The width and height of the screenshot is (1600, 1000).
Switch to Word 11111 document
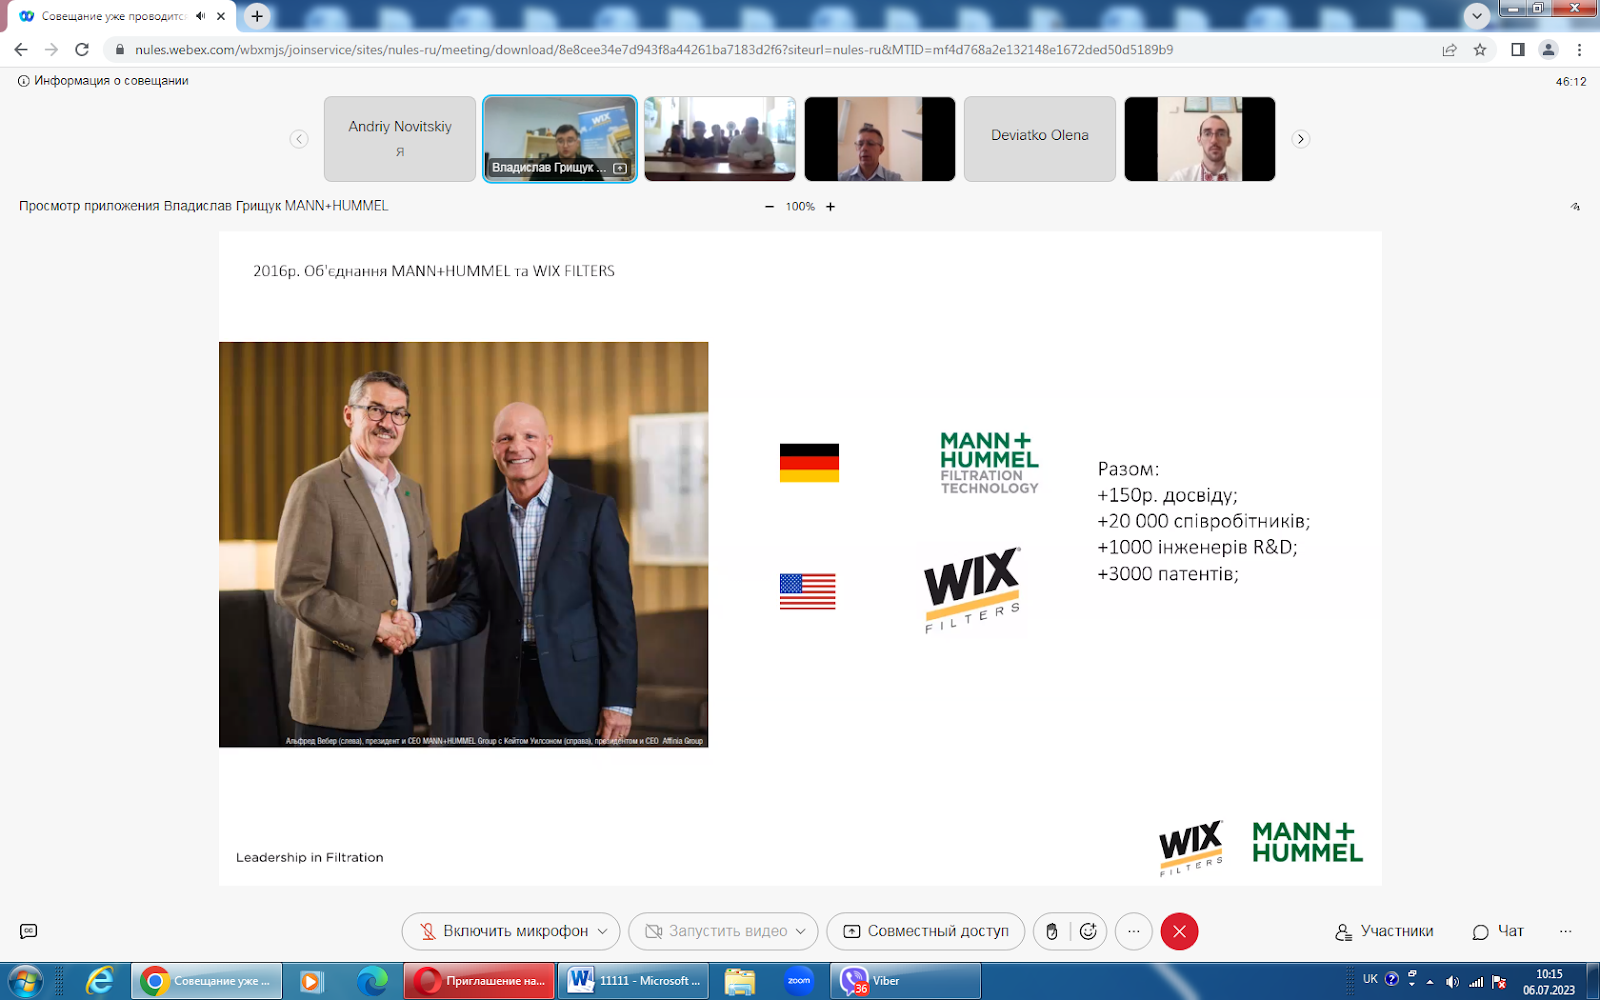[634, 981]
